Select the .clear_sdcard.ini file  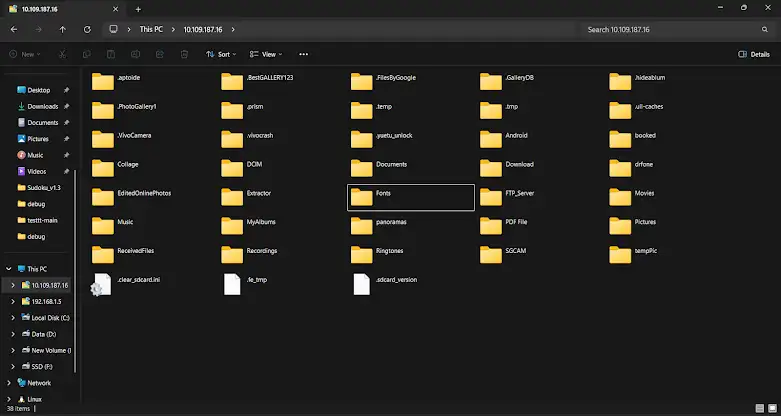126,284
